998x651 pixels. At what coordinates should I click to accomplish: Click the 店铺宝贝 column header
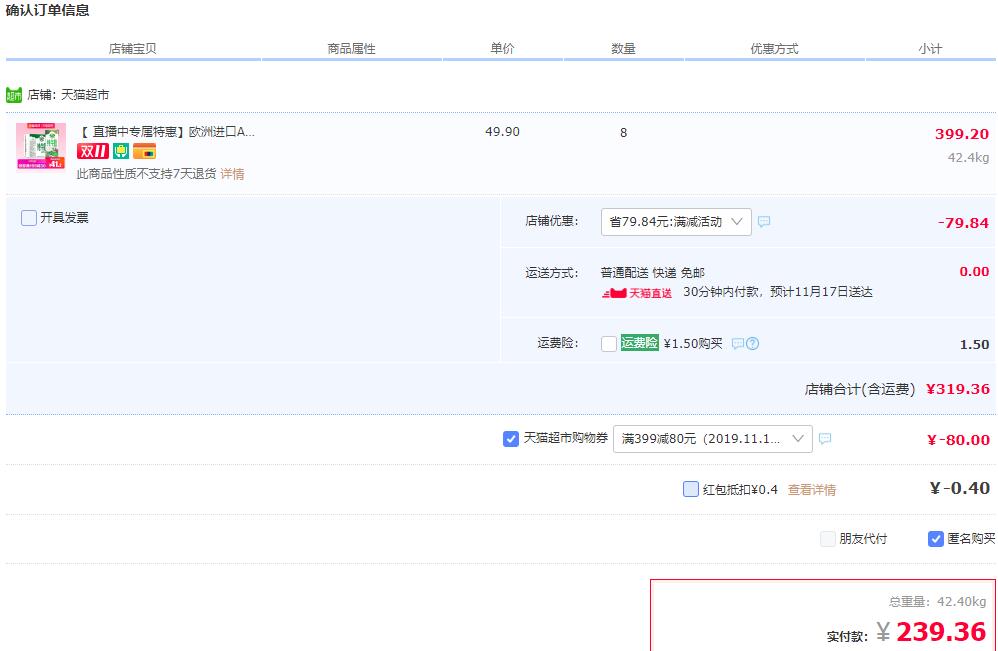click(x=132, y=48)
